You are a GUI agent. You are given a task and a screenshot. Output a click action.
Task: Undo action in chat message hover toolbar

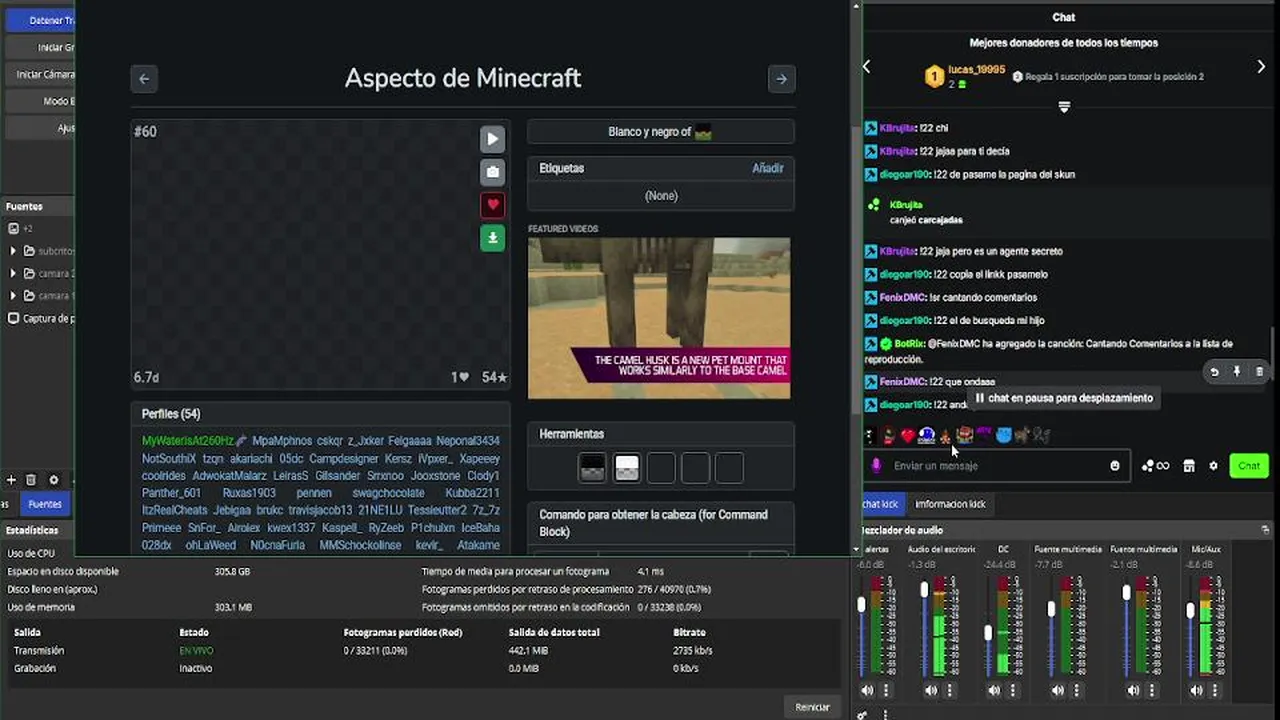[1214, 372]
